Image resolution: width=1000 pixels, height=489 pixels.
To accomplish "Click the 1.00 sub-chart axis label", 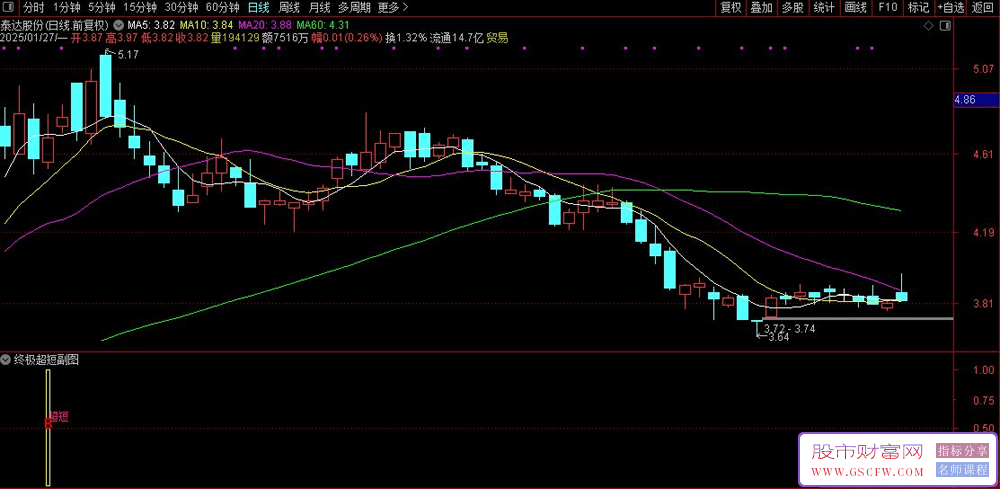I will pos(985,370).
